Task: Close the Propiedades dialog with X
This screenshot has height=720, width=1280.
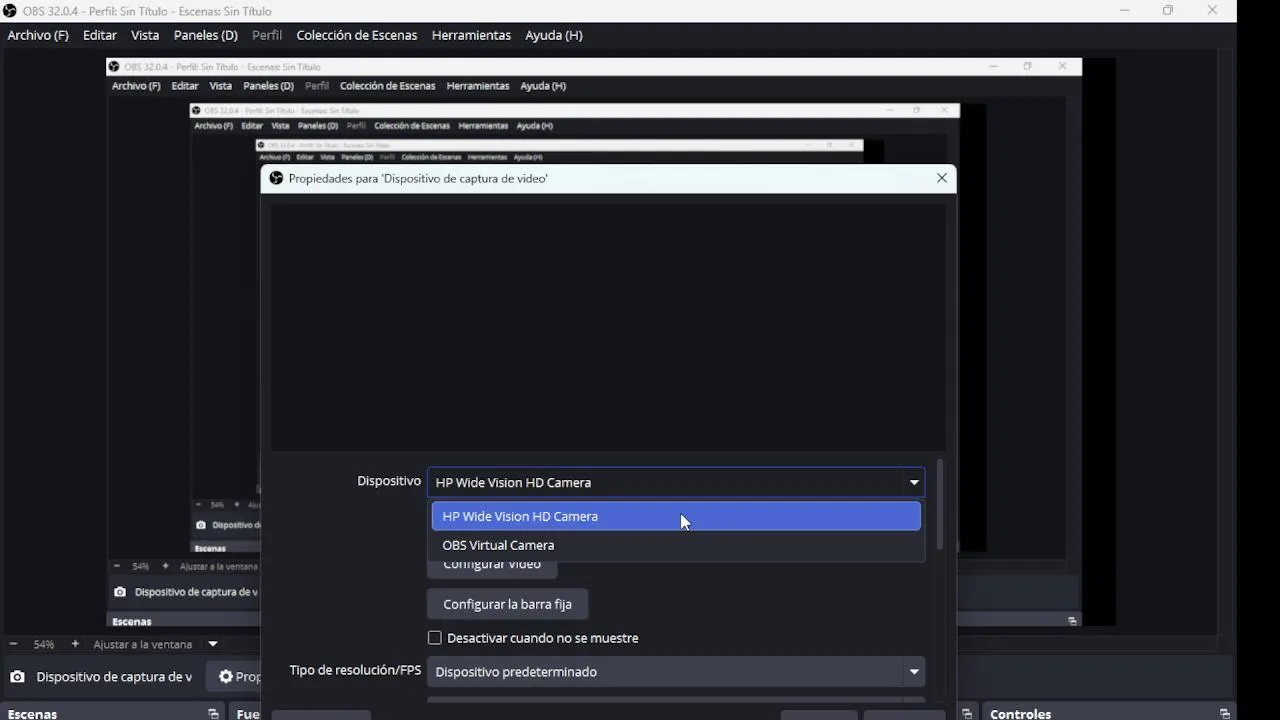Action: tap(941, 178)
